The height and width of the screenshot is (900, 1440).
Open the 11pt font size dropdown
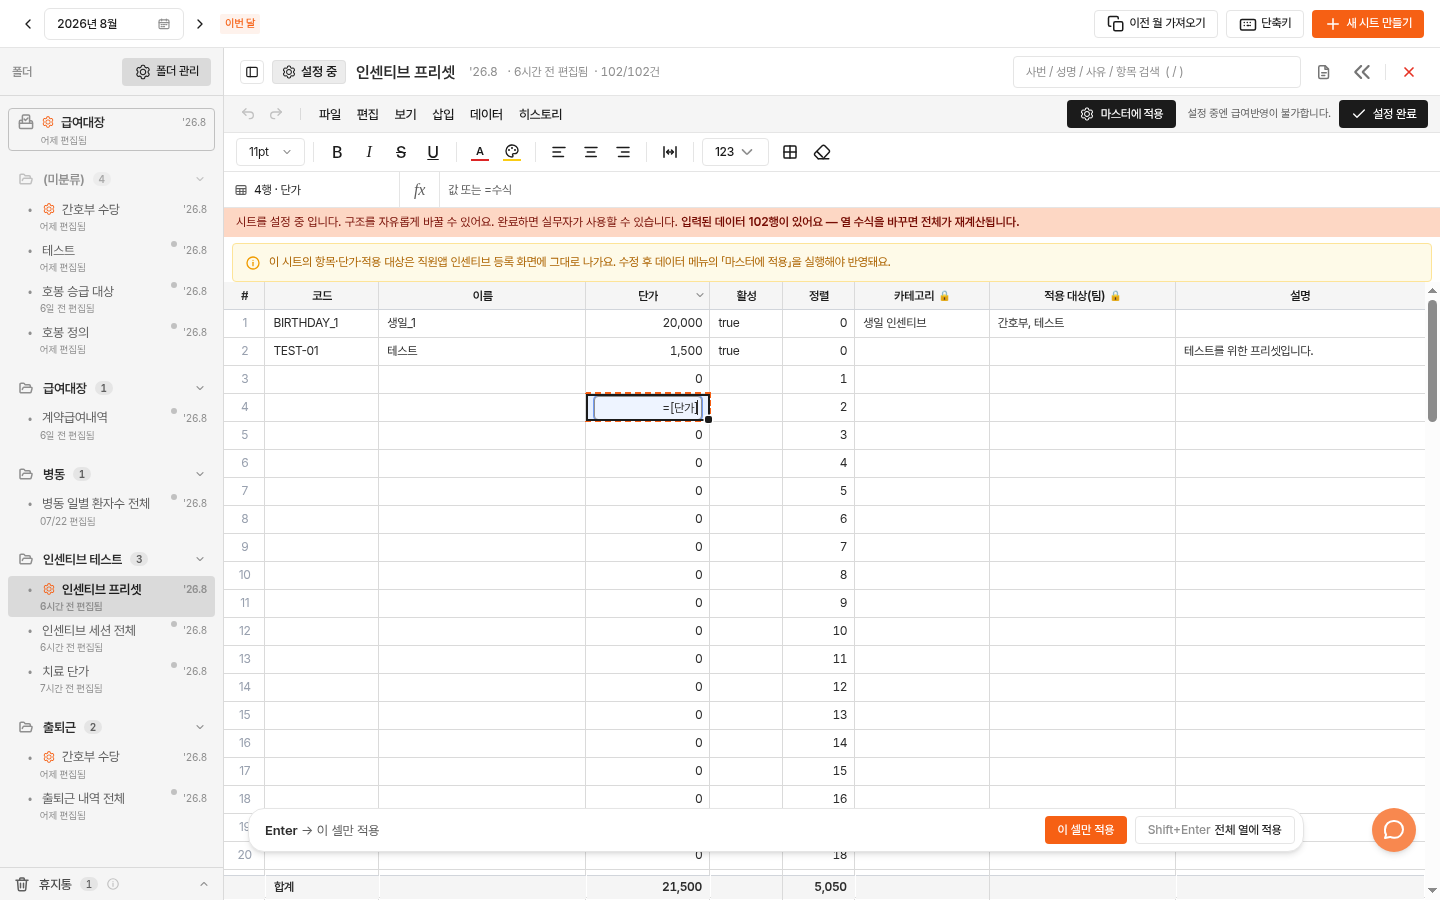[x=270, y=152]
